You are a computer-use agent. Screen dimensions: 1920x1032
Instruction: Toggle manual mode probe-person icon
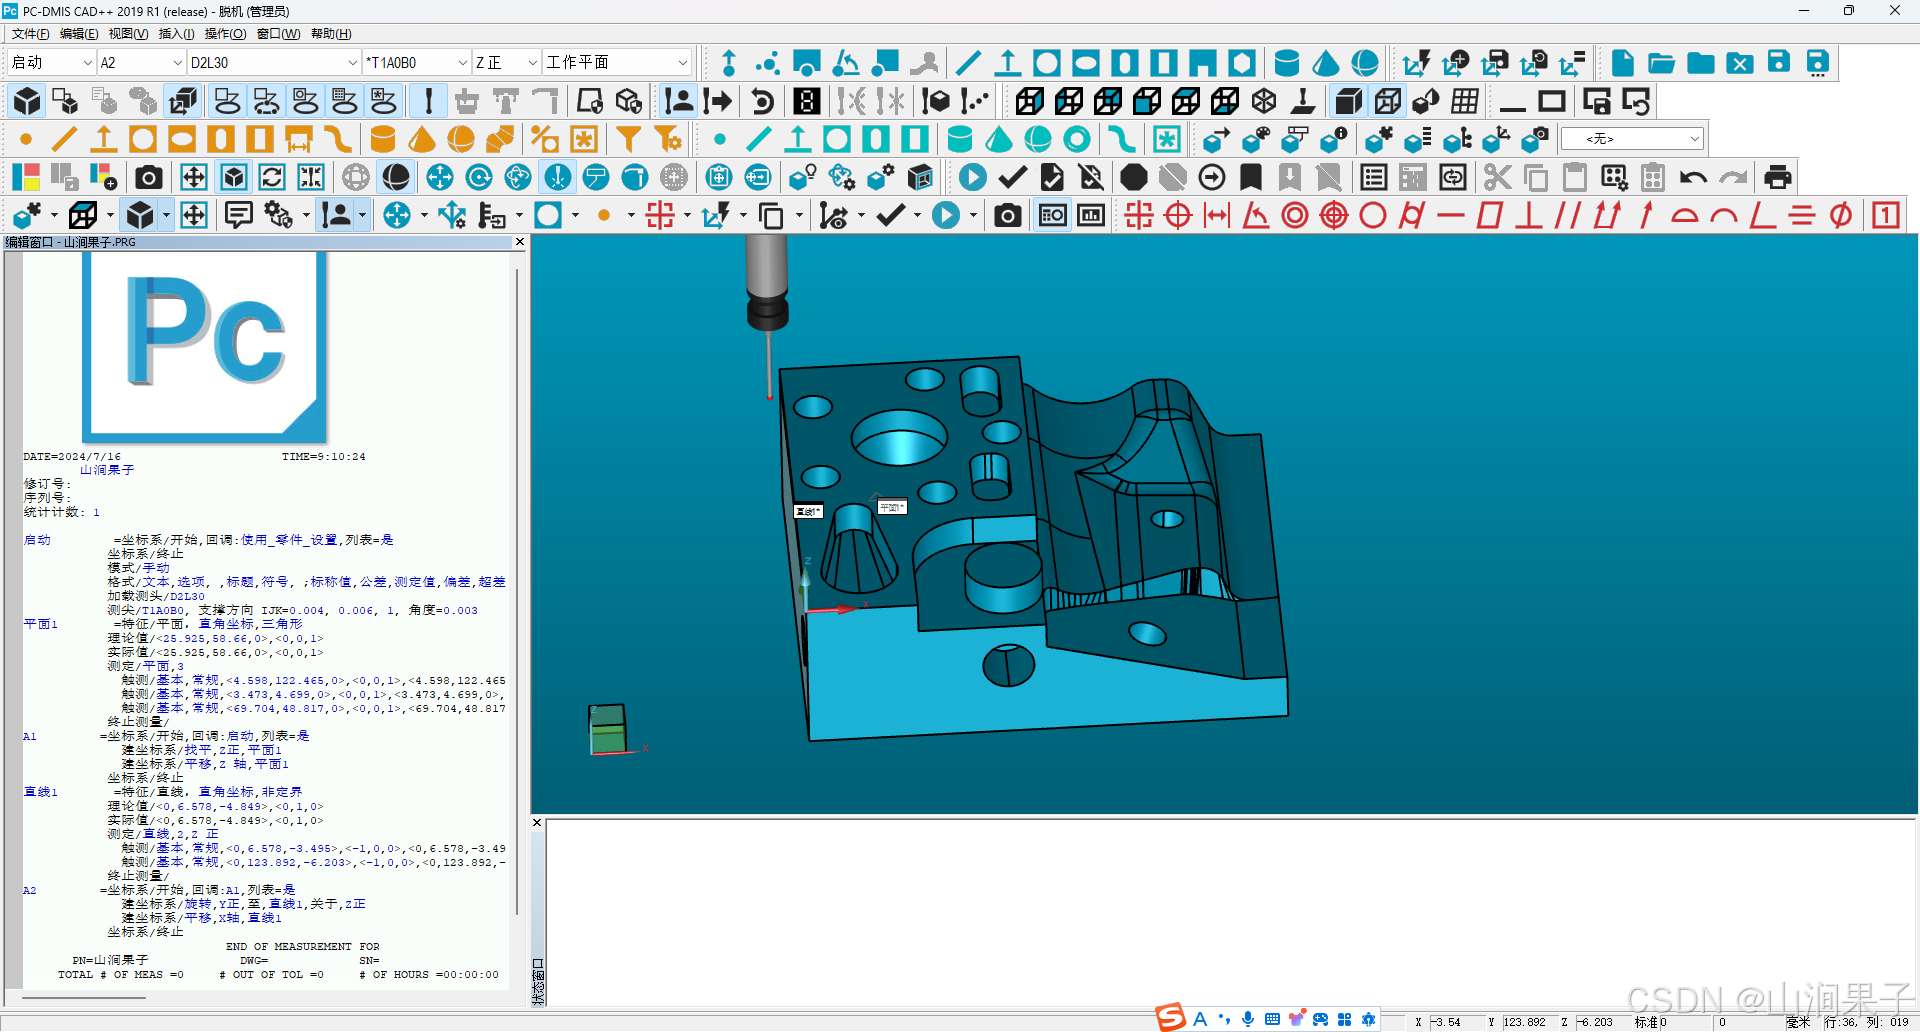(x=679, y=101)
